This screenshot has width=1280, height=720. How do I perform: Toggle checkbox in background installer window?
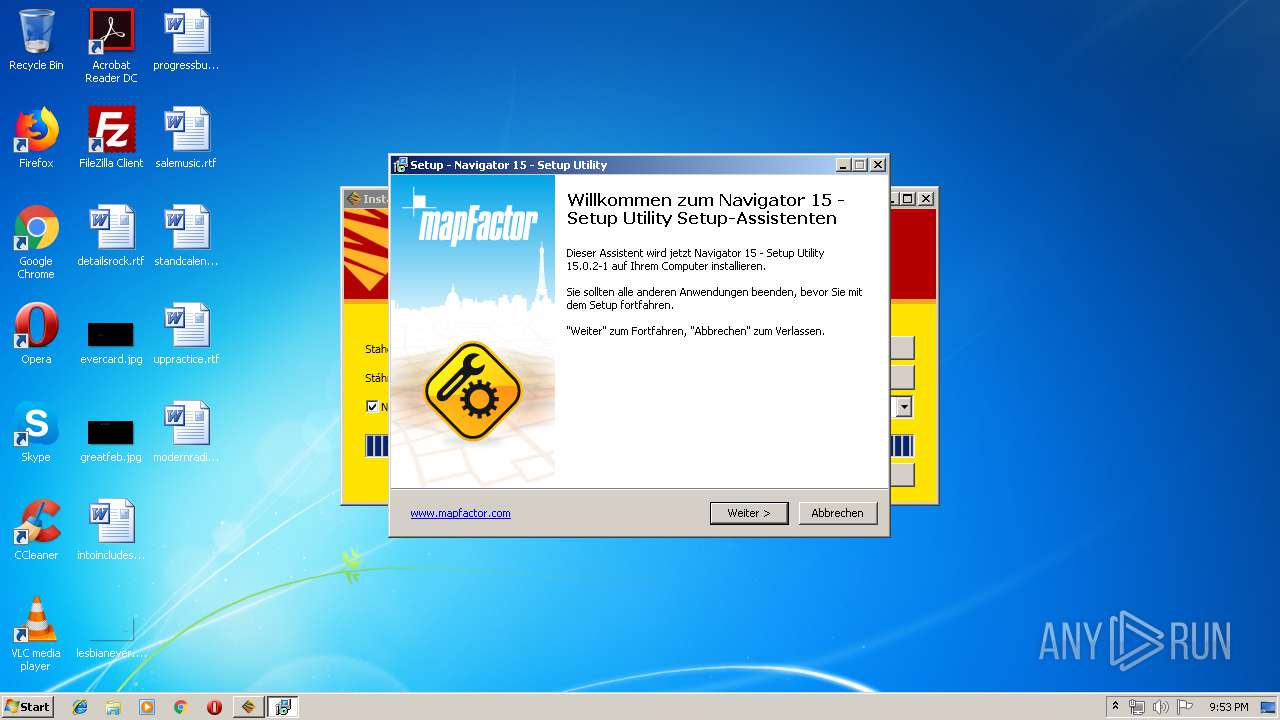(372, 407)
